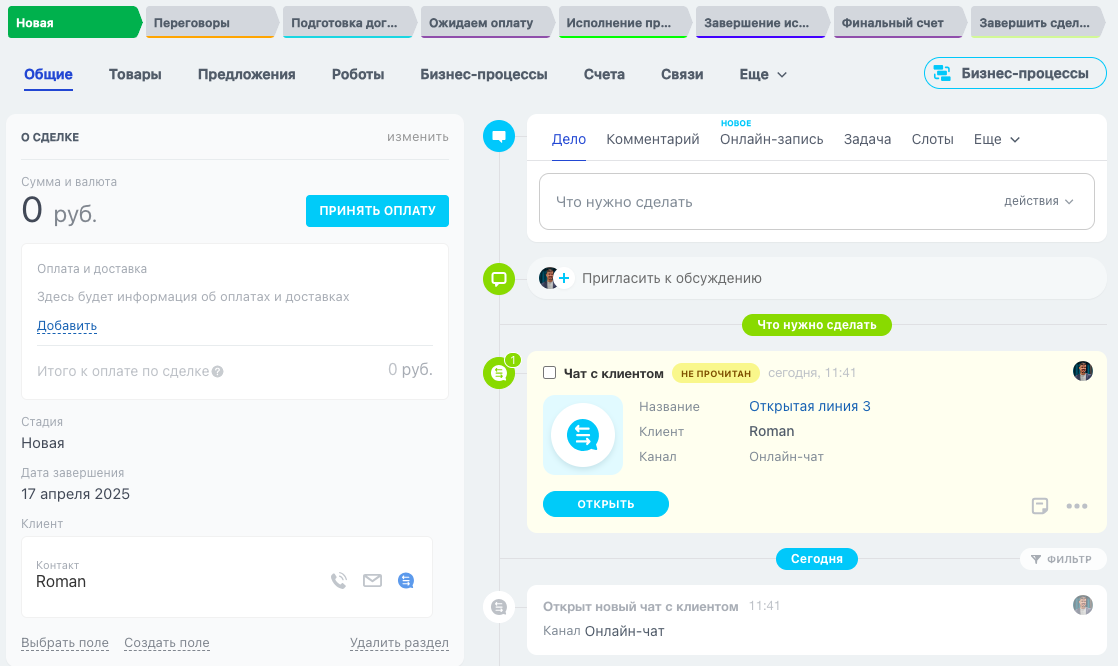Click the ОТКРЫТЬ chat button
The height and width of the screenshot is (666, 1118).
point(605,504)
